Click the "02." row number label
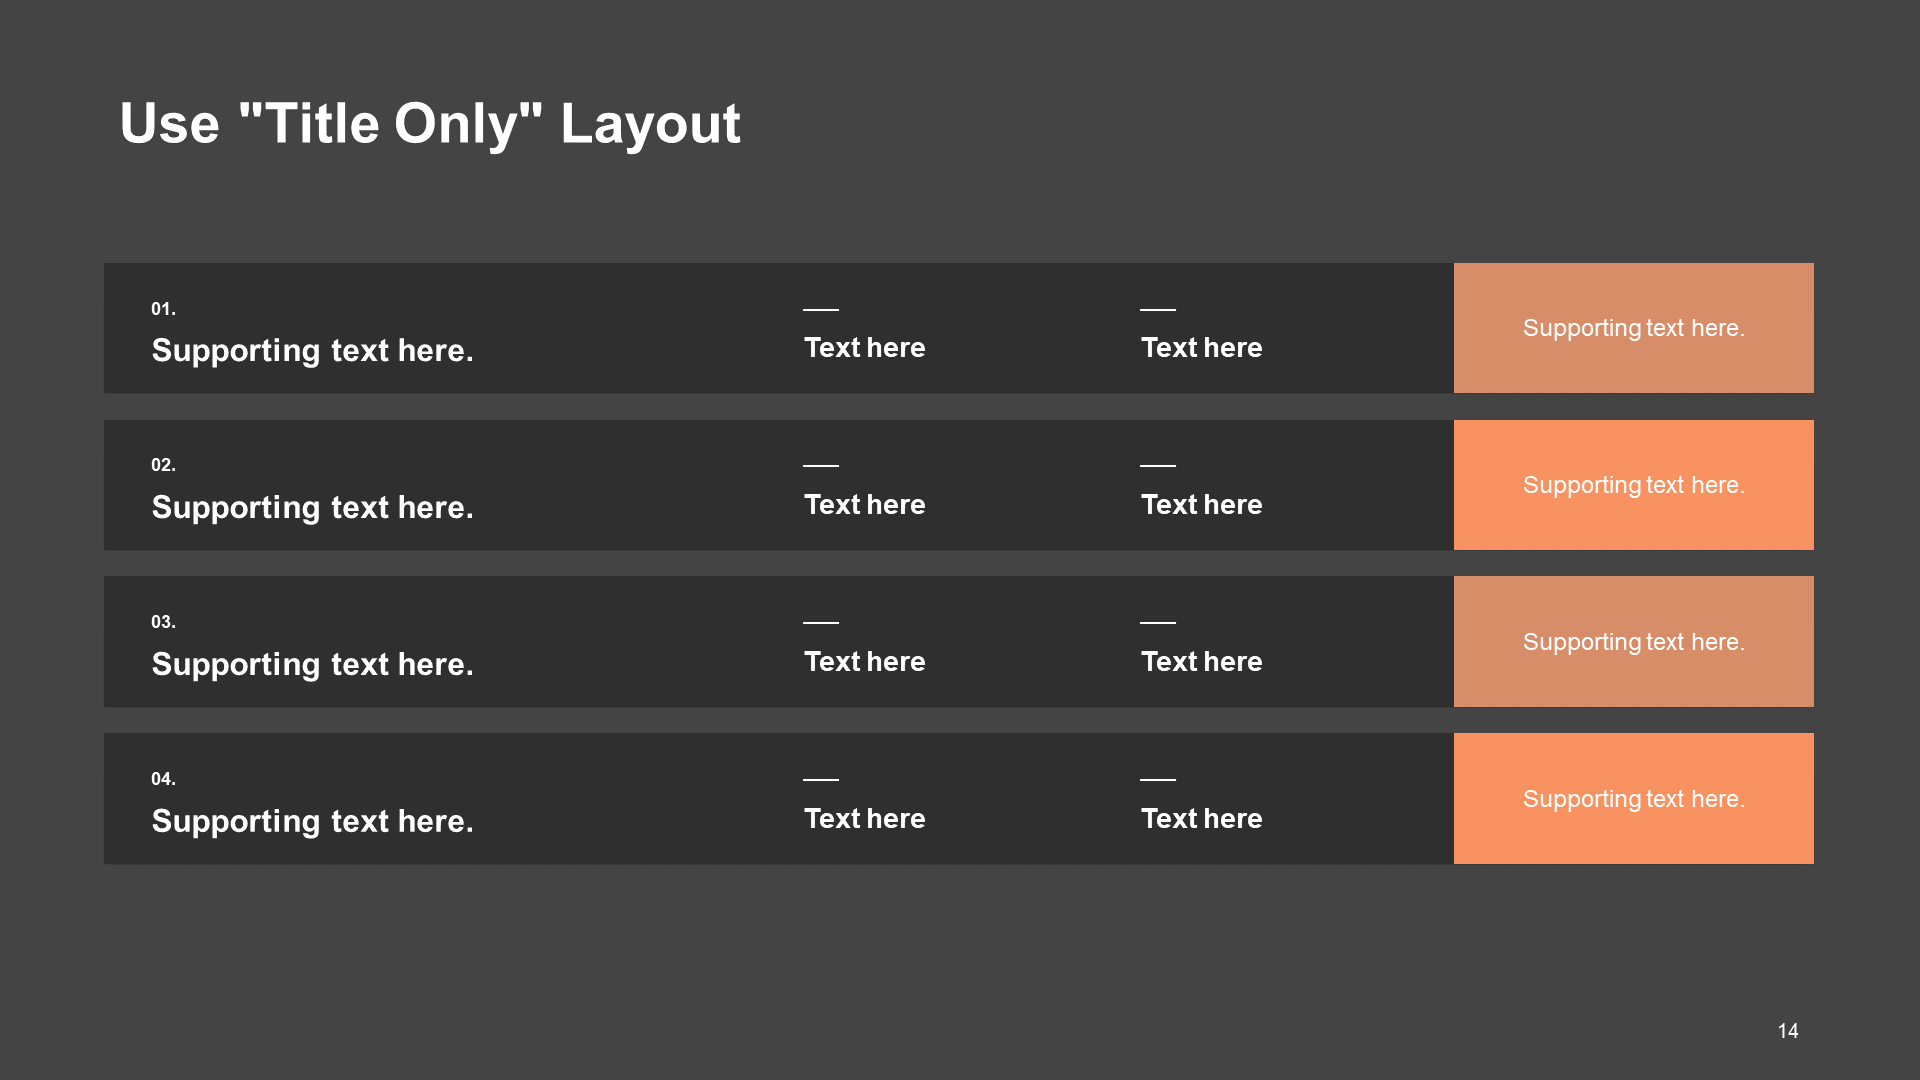This screenshot has height=1080, width=1920. (163, 465)
